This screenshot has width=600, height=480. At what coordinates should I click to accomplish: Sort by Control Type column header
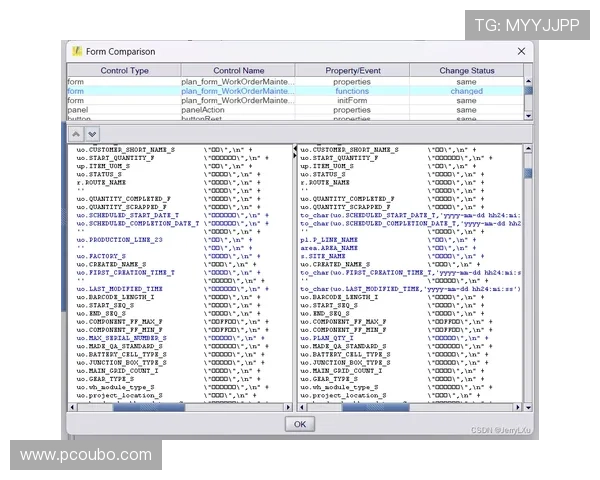tap(124, 71)
